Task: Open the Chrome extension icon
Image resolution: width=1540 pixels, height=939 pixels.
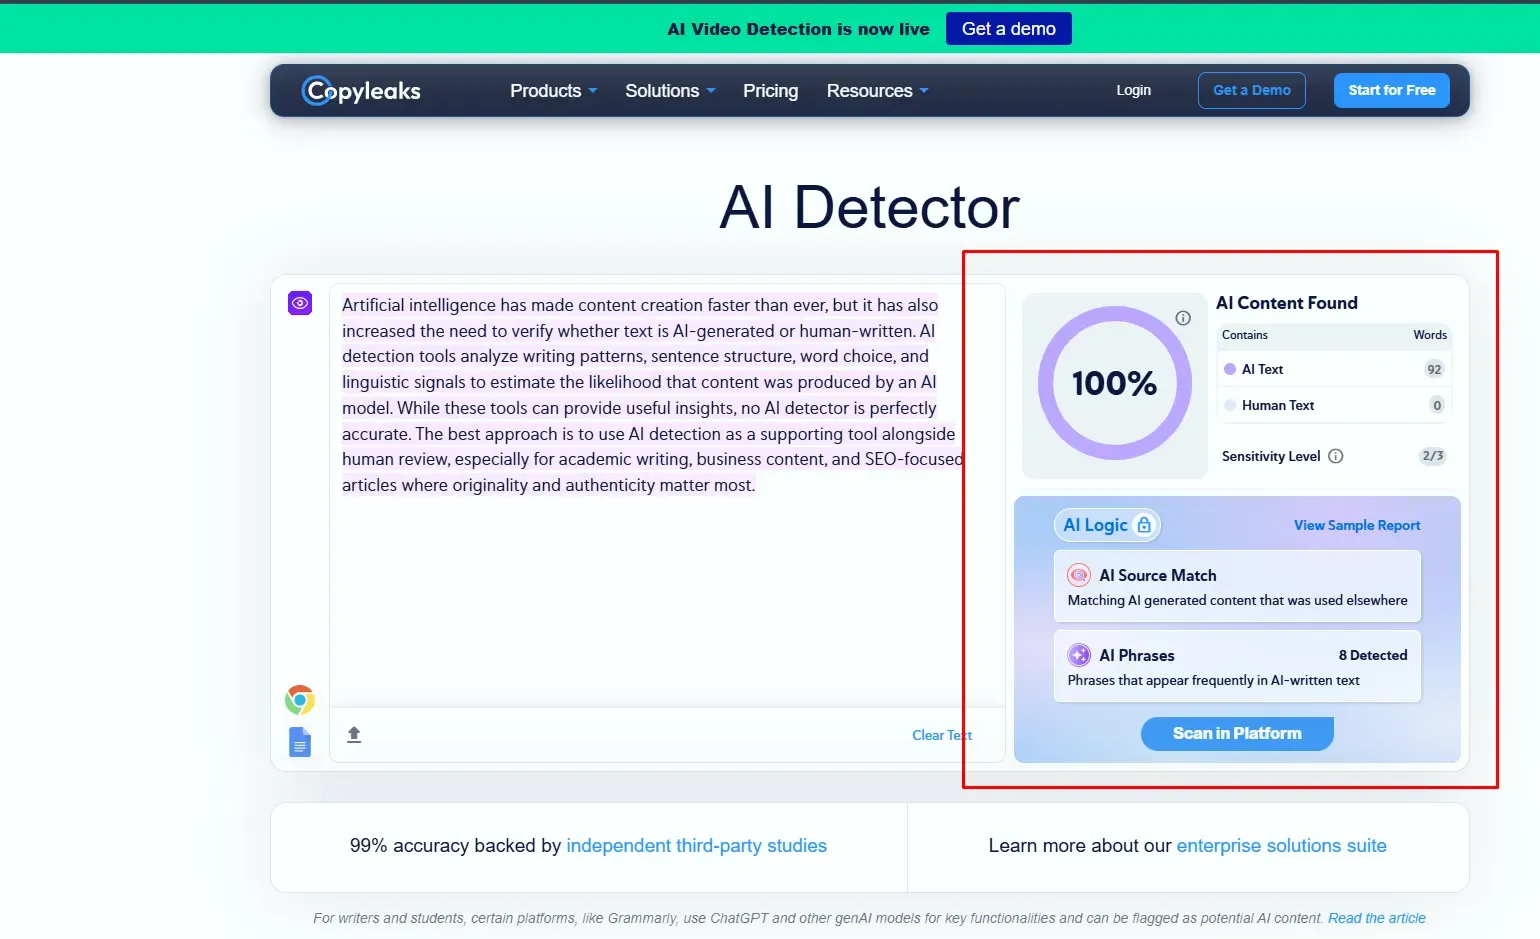Action: [x=300, y=700]
